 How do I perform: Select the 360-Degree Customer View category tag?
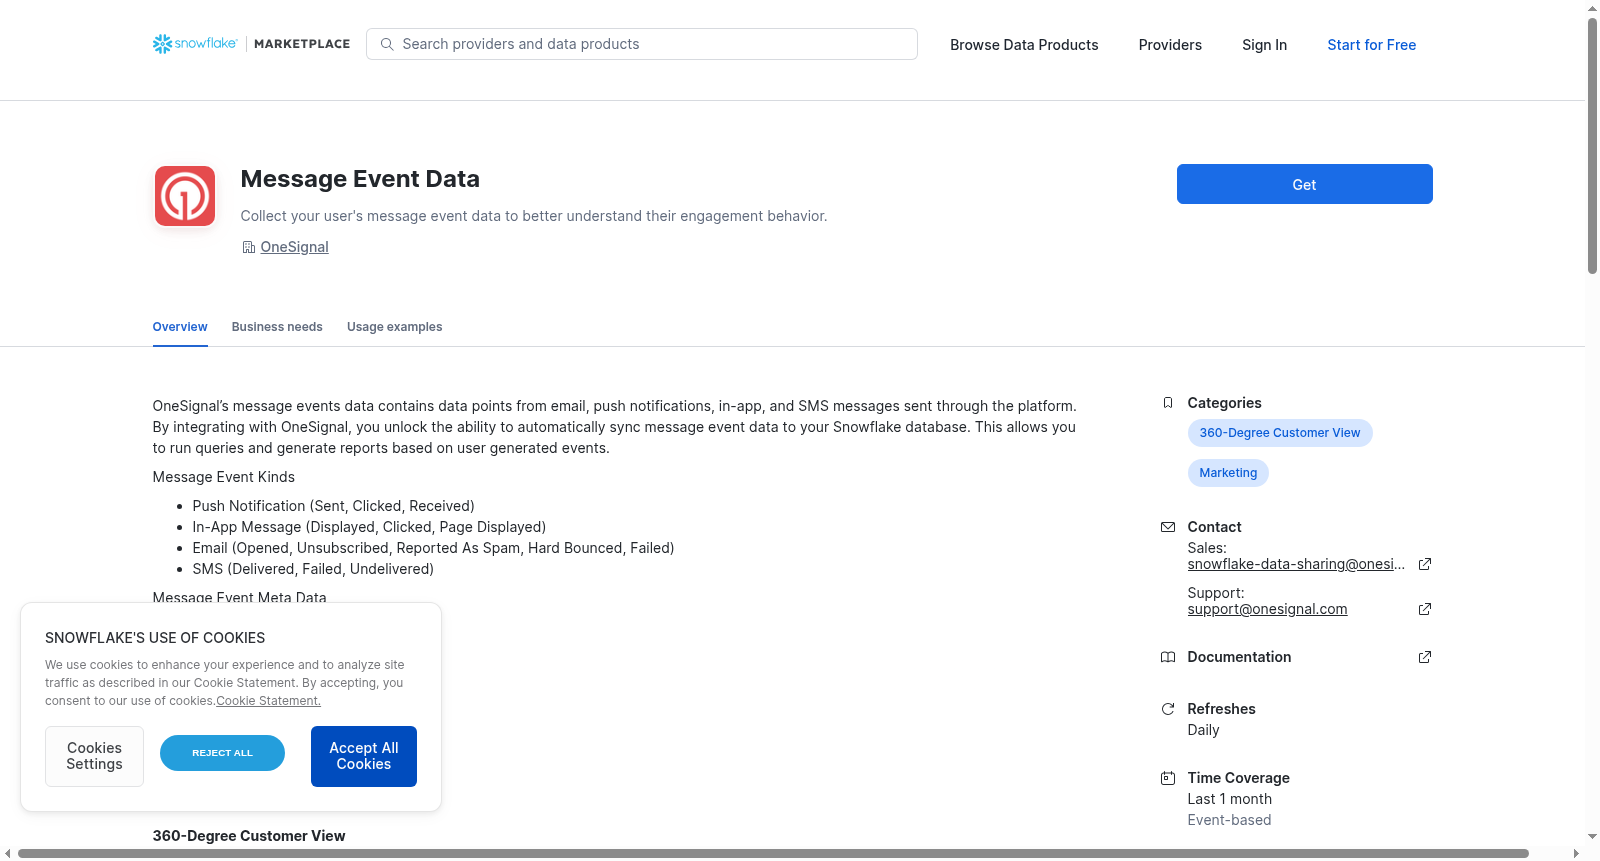[x=1280, y=433]
